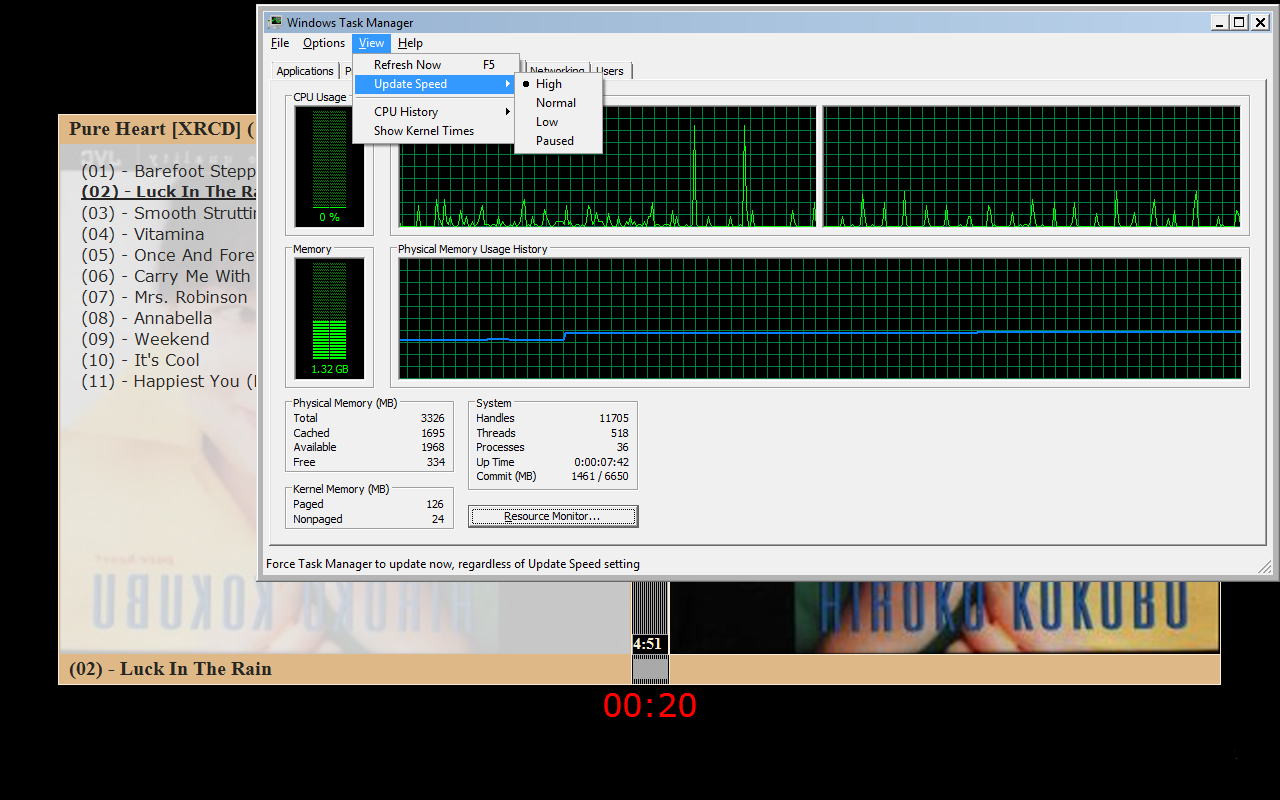The image size is (1280, 800).
Task: Click the Available memory value 1968
Action: click(433, 447)
